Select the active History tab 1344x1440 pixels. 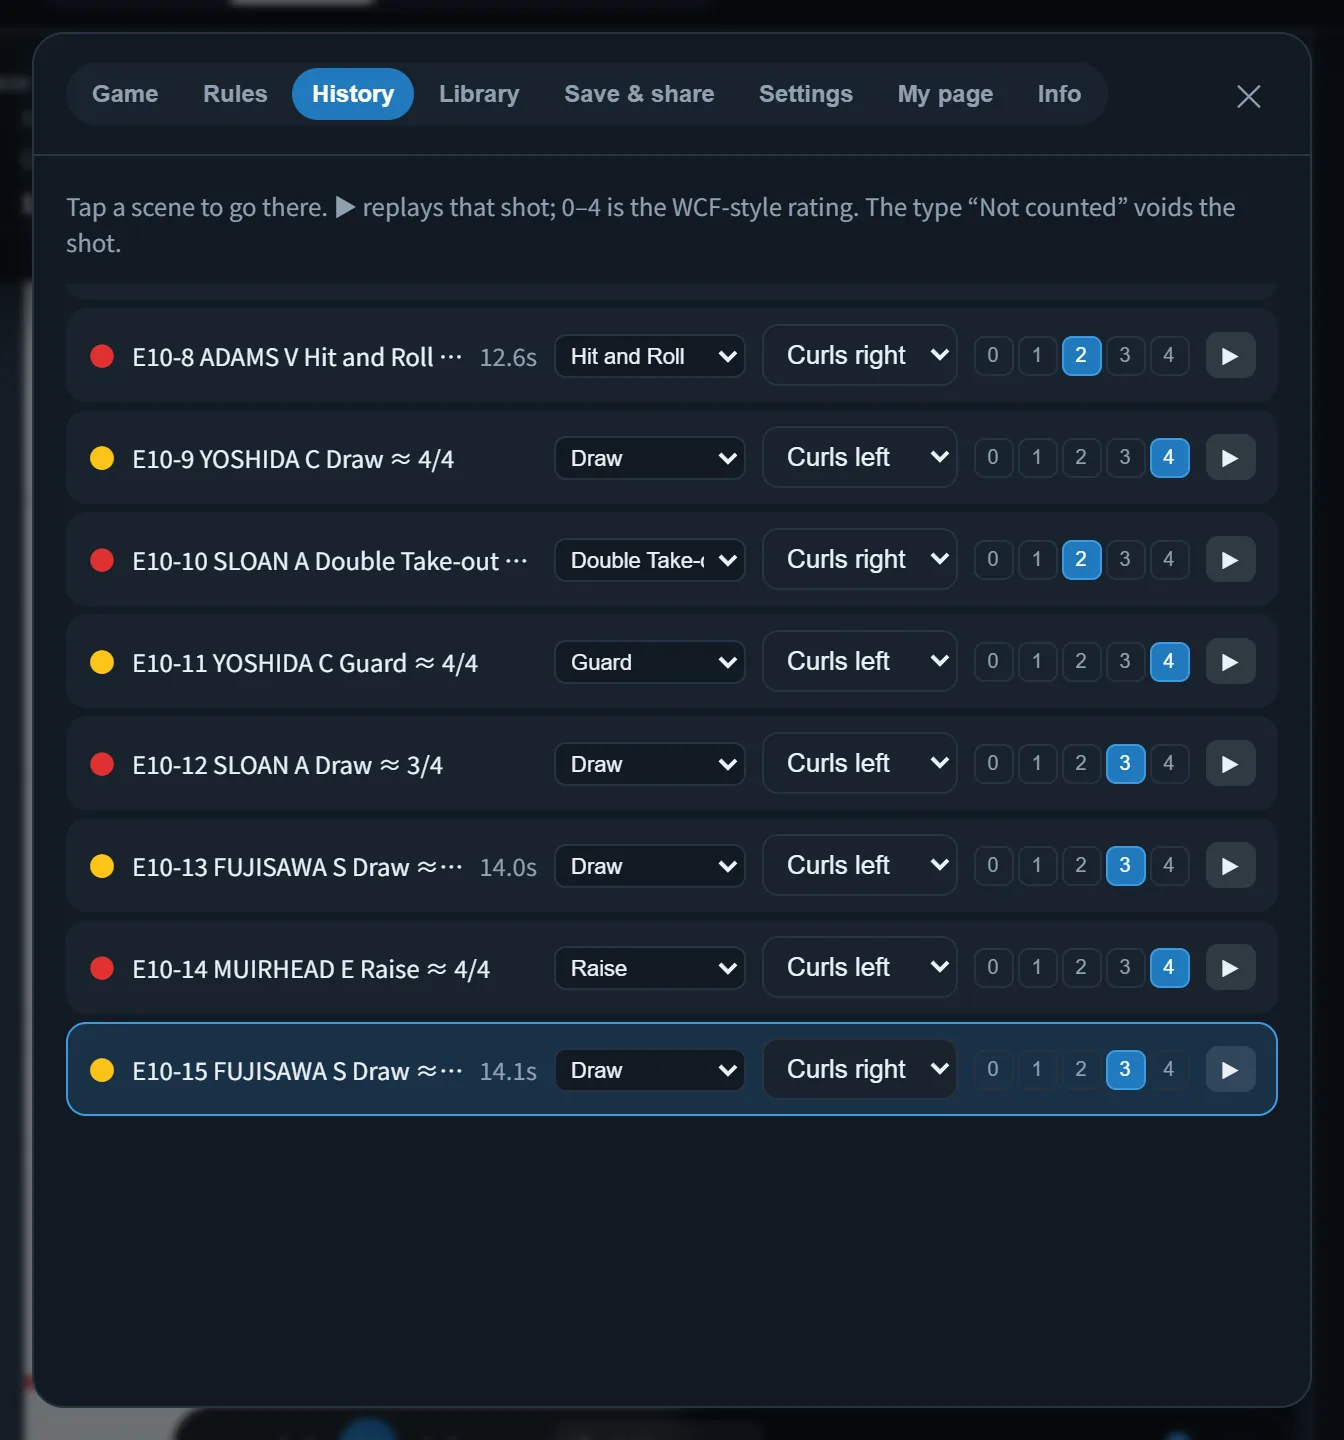tap(353, 94)
